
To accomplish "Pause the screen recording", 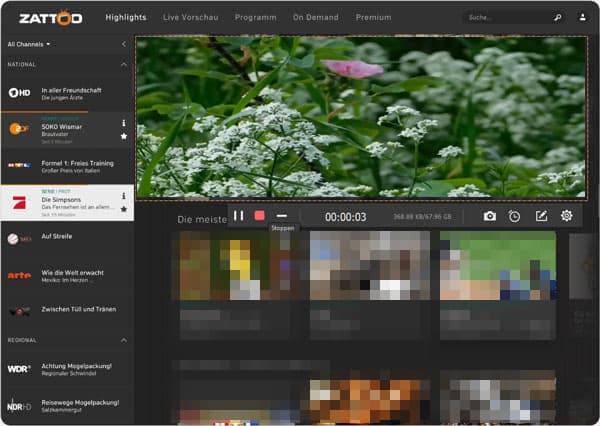I will (x=238, y=216).
